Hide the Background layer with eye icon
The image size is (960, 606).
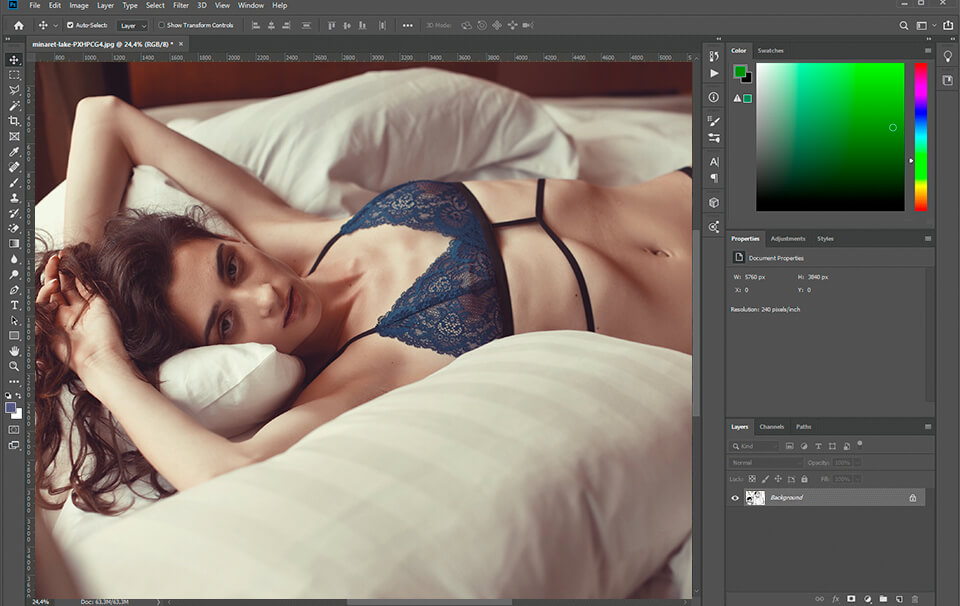point(735,498)
